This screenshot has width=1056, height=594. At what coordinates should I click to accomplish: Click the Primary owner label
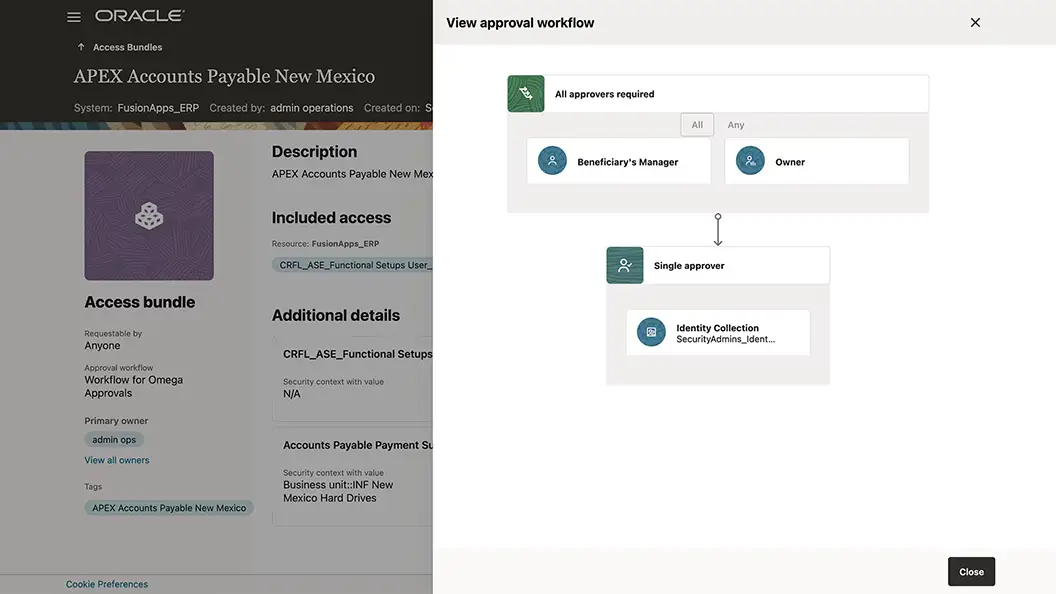[116, 421]
